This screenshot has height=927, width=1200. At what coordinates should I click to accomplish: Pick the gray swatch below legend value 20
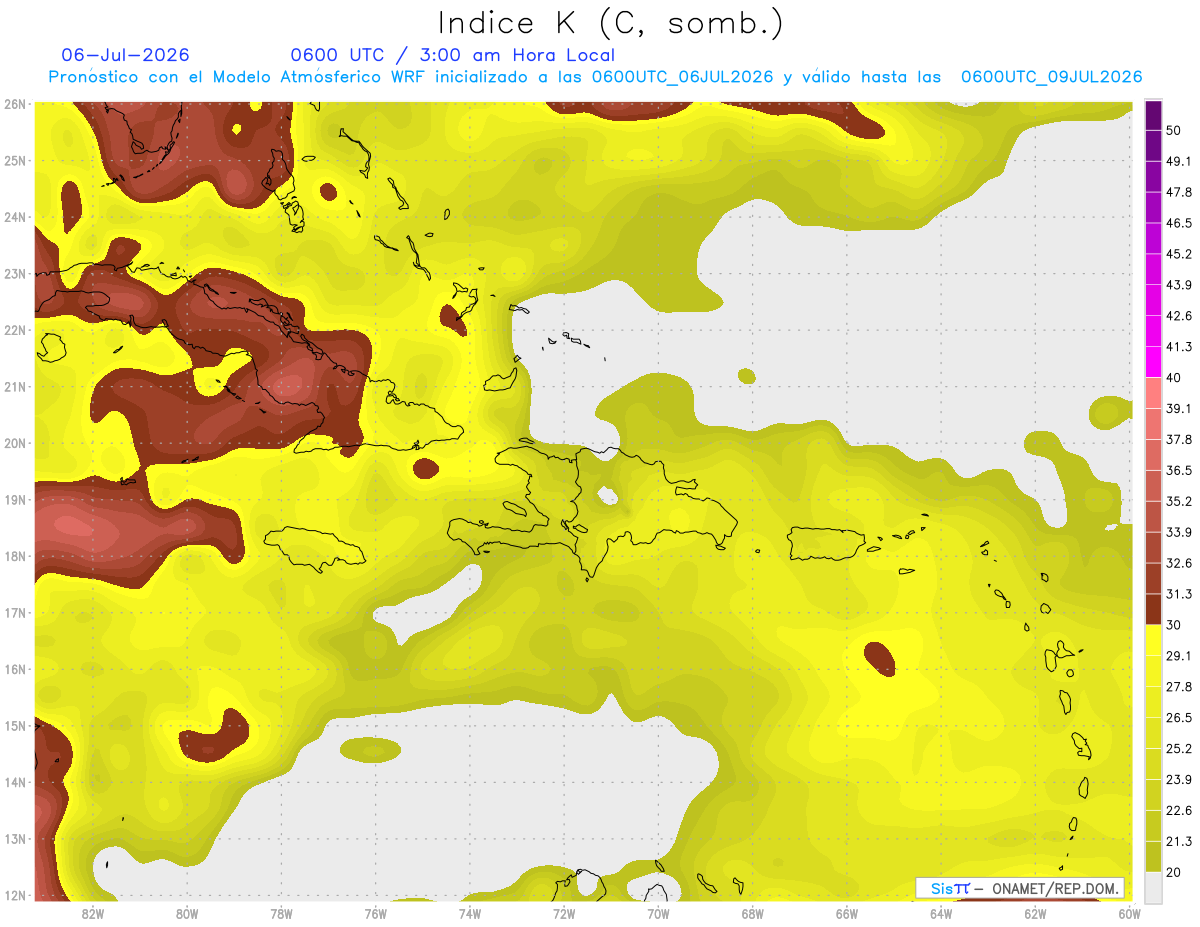(x=1153, y=886)
